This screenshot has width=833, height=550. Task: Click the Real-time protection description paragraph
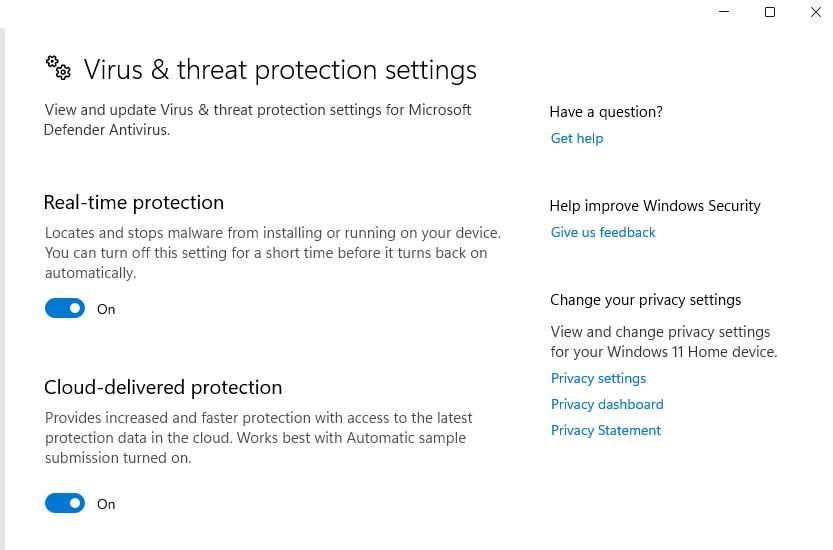[272, 252]
